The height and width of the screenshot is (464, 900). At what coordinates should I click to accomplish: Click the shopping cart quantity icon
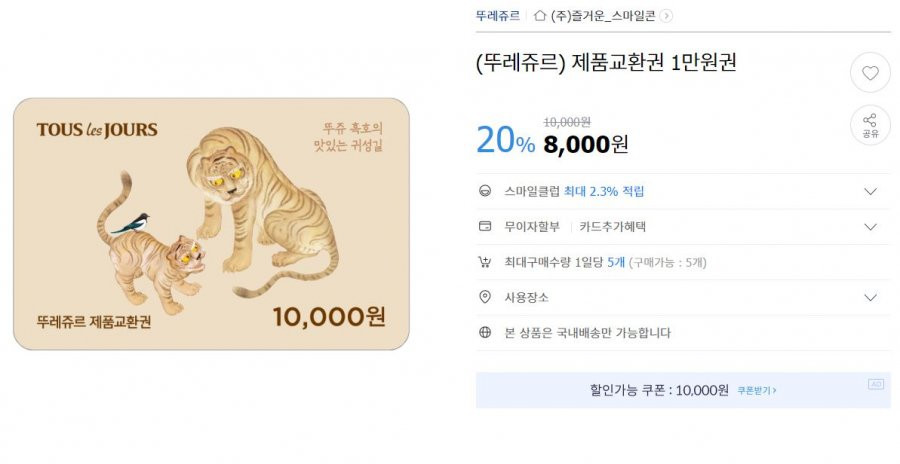coord(485,262)
